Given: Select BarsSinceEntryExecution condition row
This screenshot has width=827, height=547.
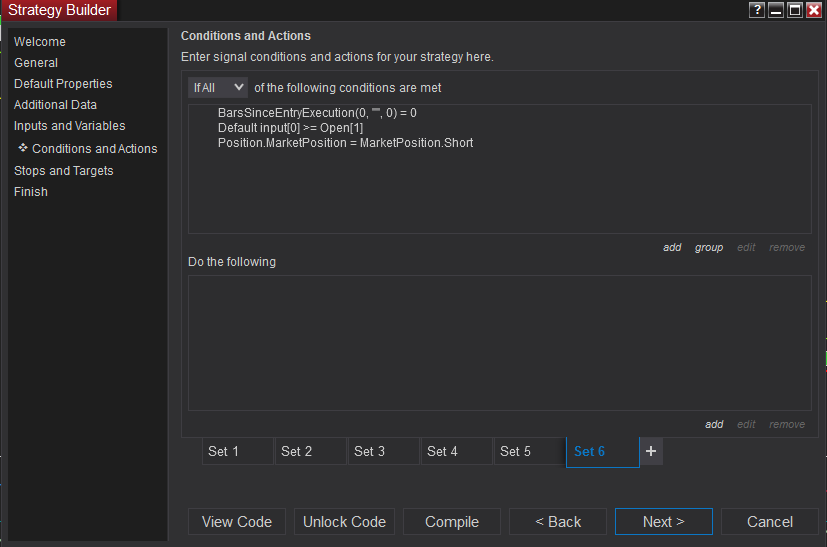Looking at the screenshot, I should (x=317, y=113).
